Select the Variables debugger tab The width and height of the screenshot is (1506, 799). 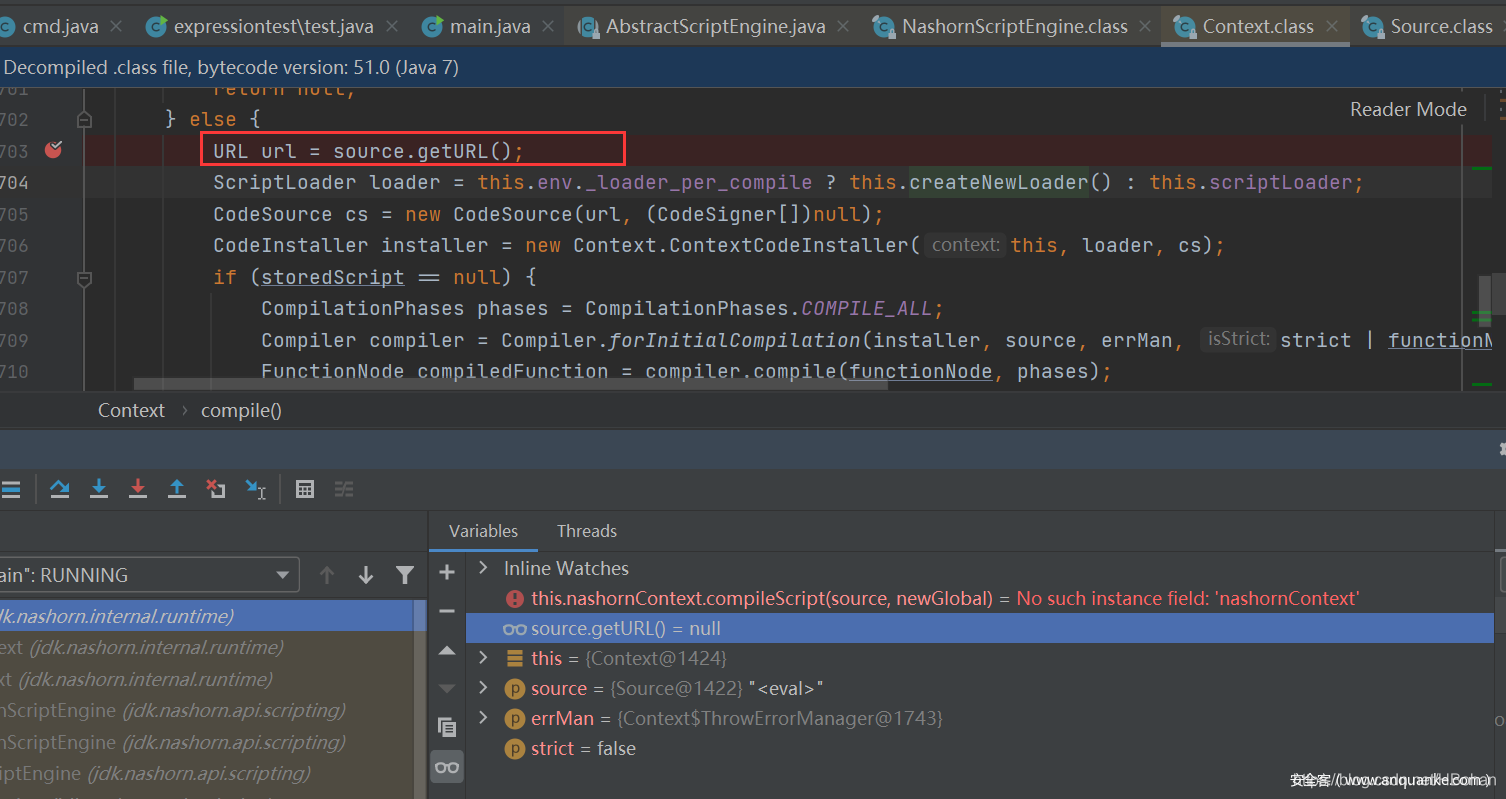tap(483, 531)
